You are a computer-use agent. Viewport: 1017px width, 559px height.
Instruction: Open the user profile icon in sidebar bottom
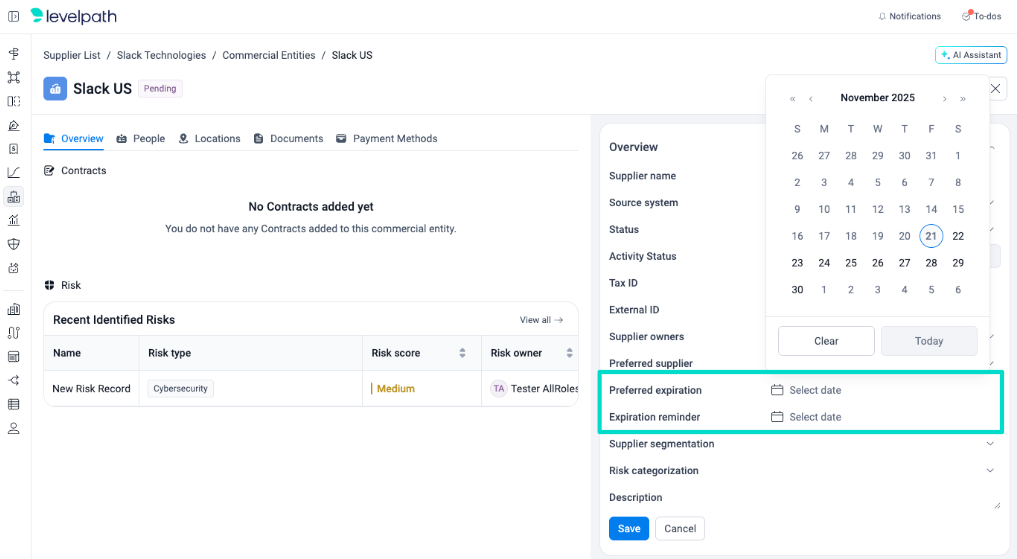13,428
